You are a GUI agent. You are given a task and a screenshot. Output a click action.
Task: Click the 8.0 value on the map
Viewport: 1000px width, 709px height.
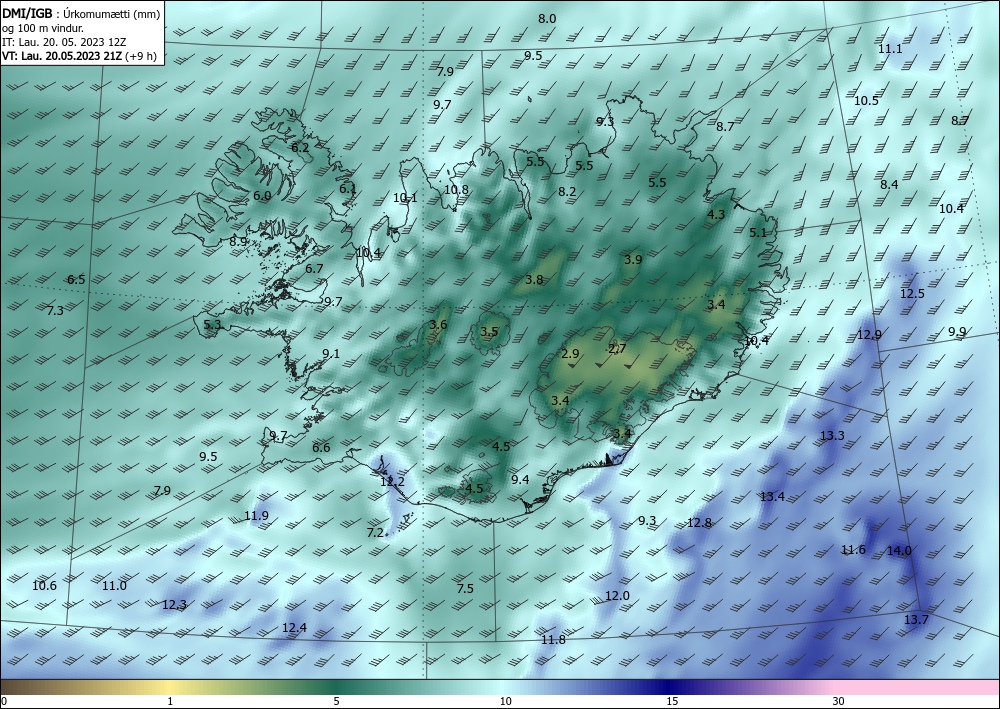547,19
